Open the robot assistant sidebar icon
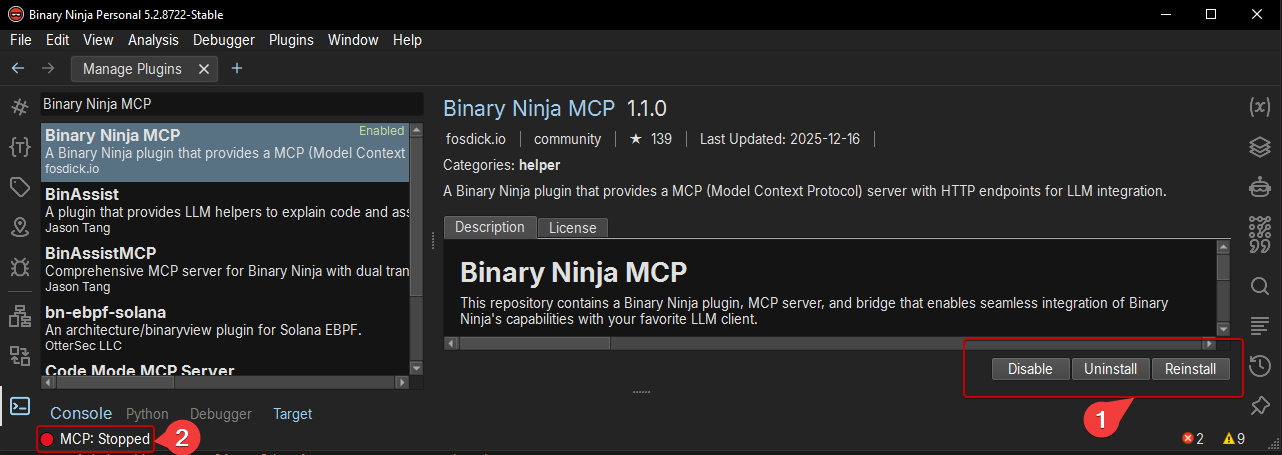 point(1260,186)
